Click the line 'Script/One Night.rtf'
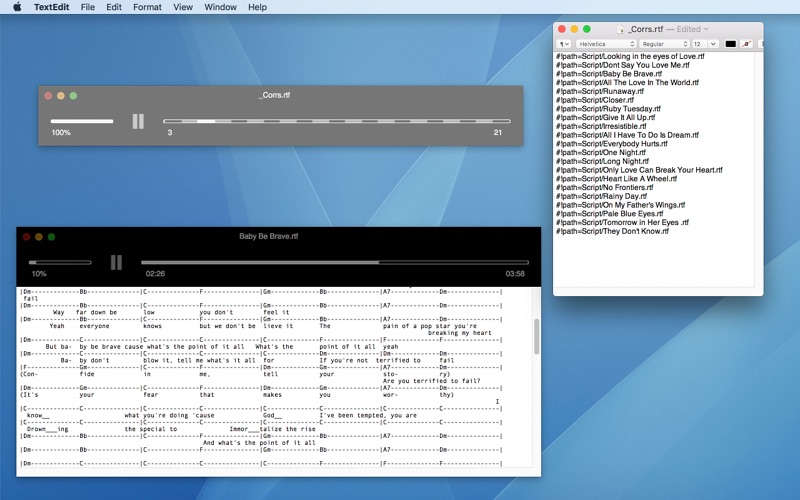The width and height of the screenshot is (800, 500). (601, 152)
